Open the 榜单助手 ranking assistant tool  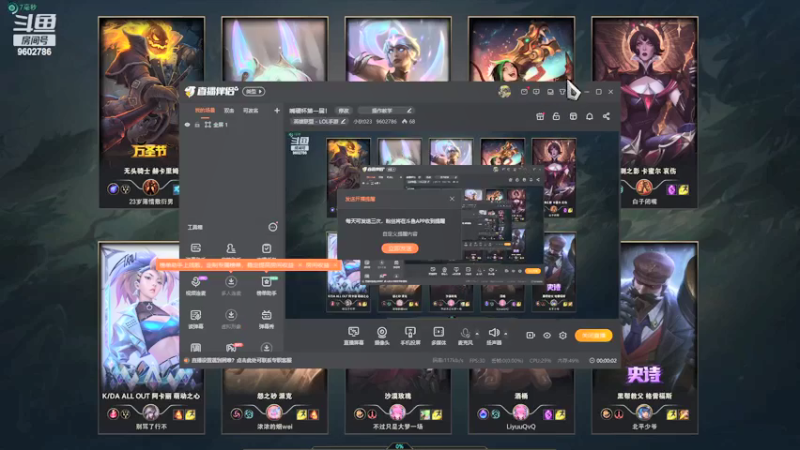pos(266,286)
